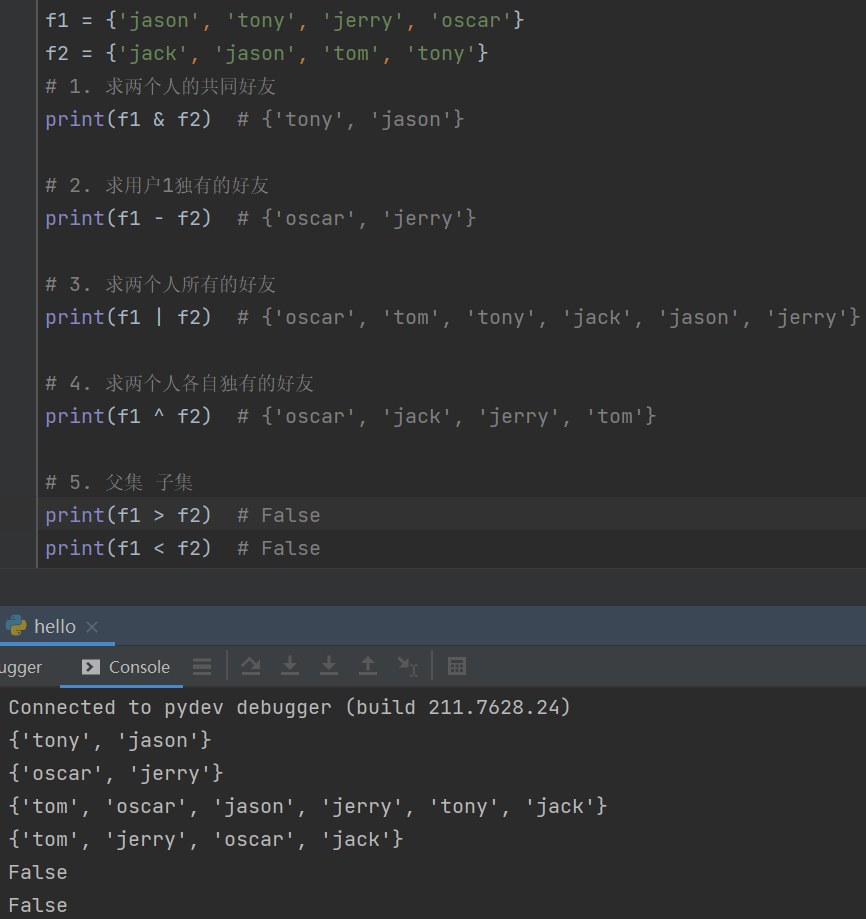Click the Step Over debug icon
Screen dimensions: 866x919
point(251,666)
